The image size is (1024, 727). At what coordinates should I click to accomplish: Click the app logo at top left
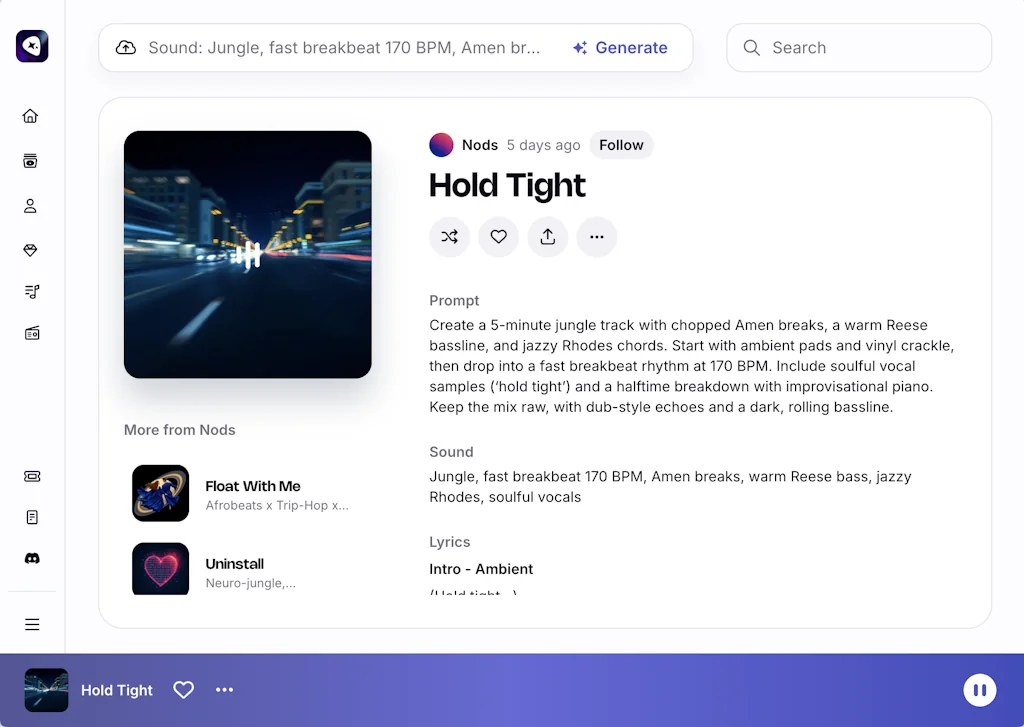point(32,46)
